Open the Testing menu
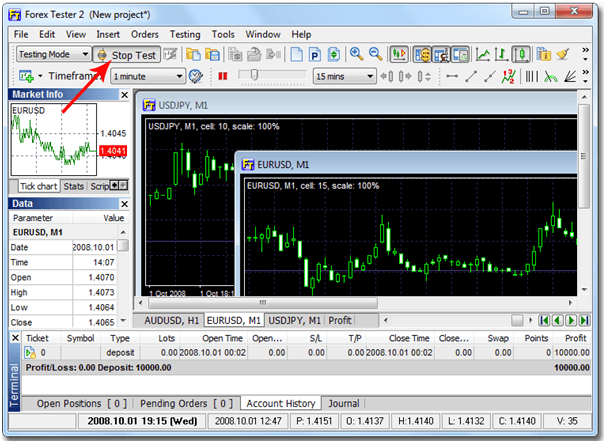The image size is (606, 443). [x=185, y=34]
